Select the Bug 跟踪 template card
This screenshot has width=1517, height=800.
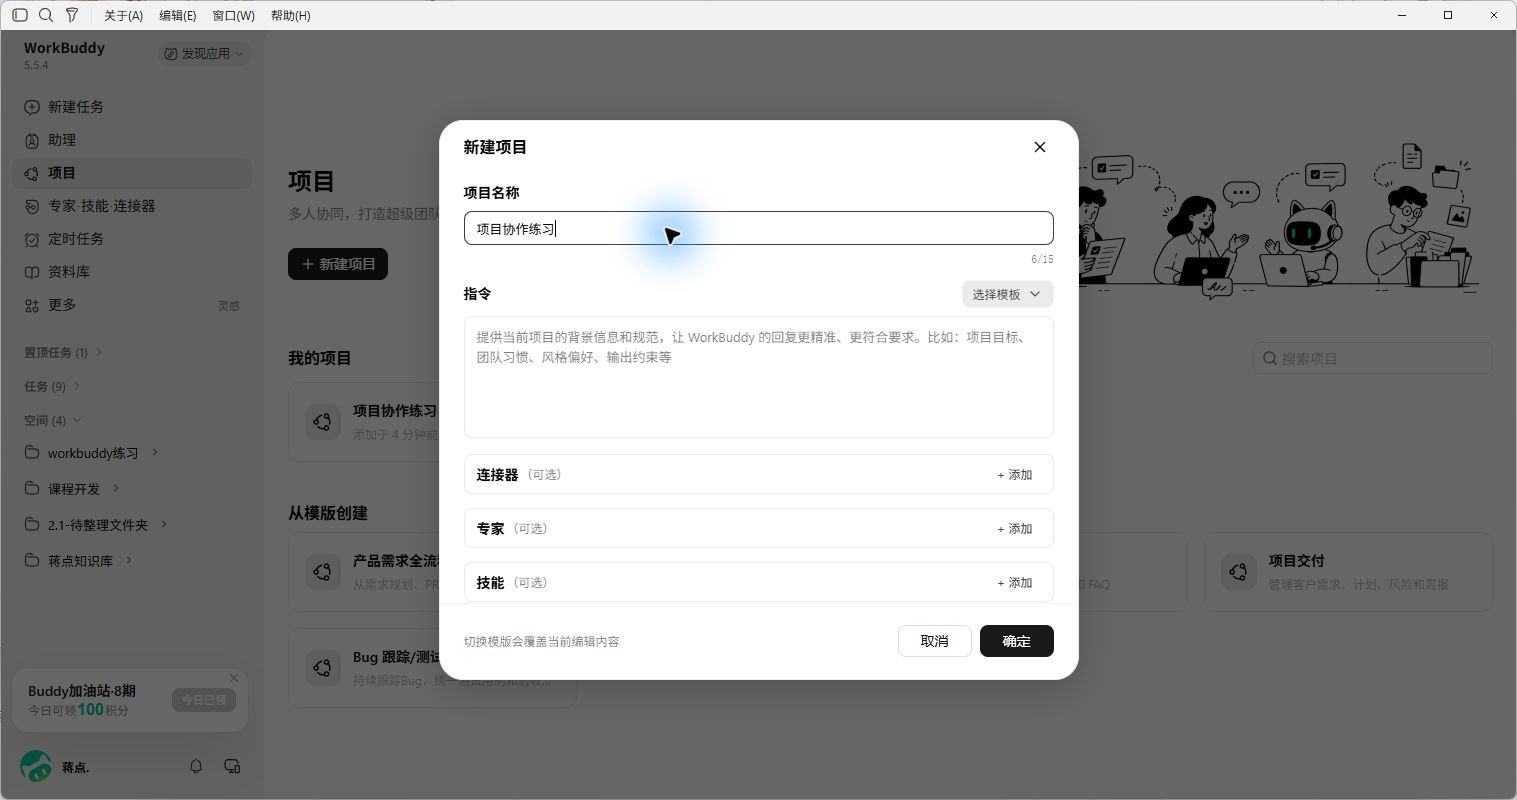(x=432, y=668)
